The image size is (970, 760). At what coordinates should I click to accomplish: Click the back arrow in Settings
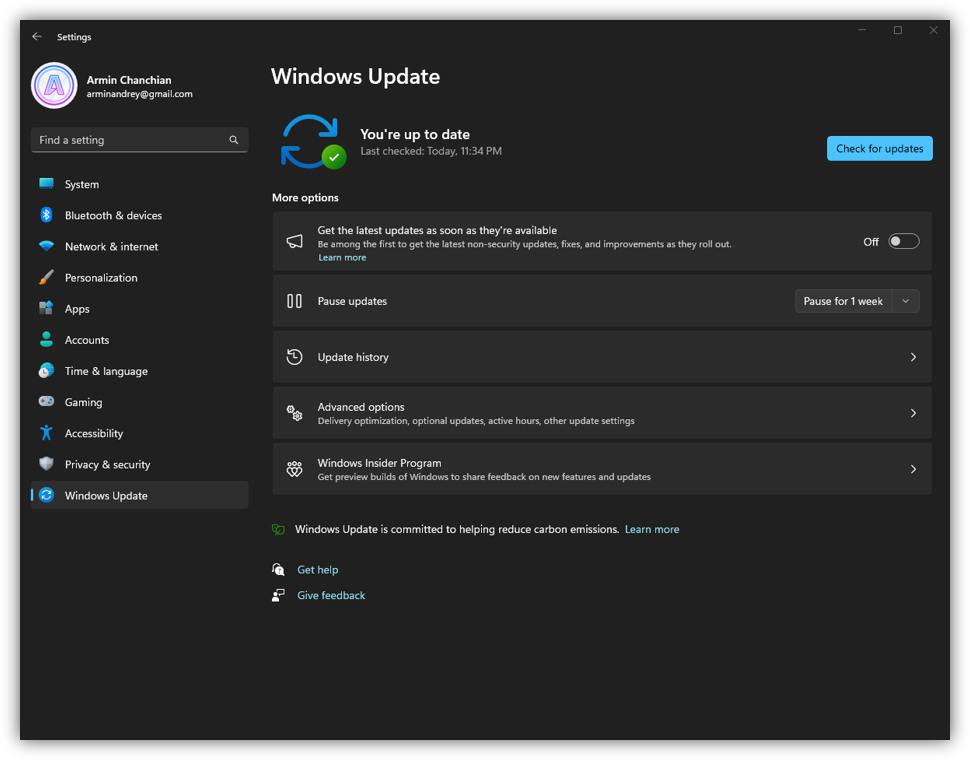coord(37,36)
